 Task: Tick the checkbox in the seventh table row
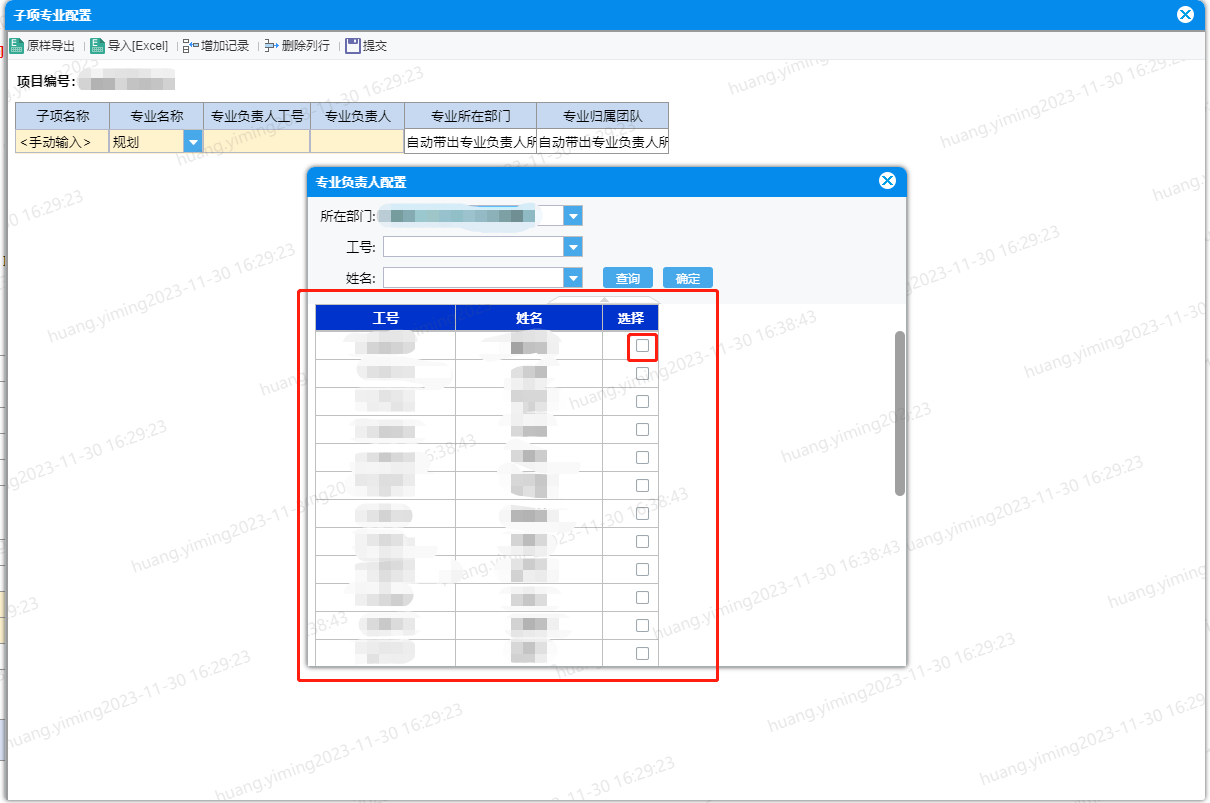[642, 514]
